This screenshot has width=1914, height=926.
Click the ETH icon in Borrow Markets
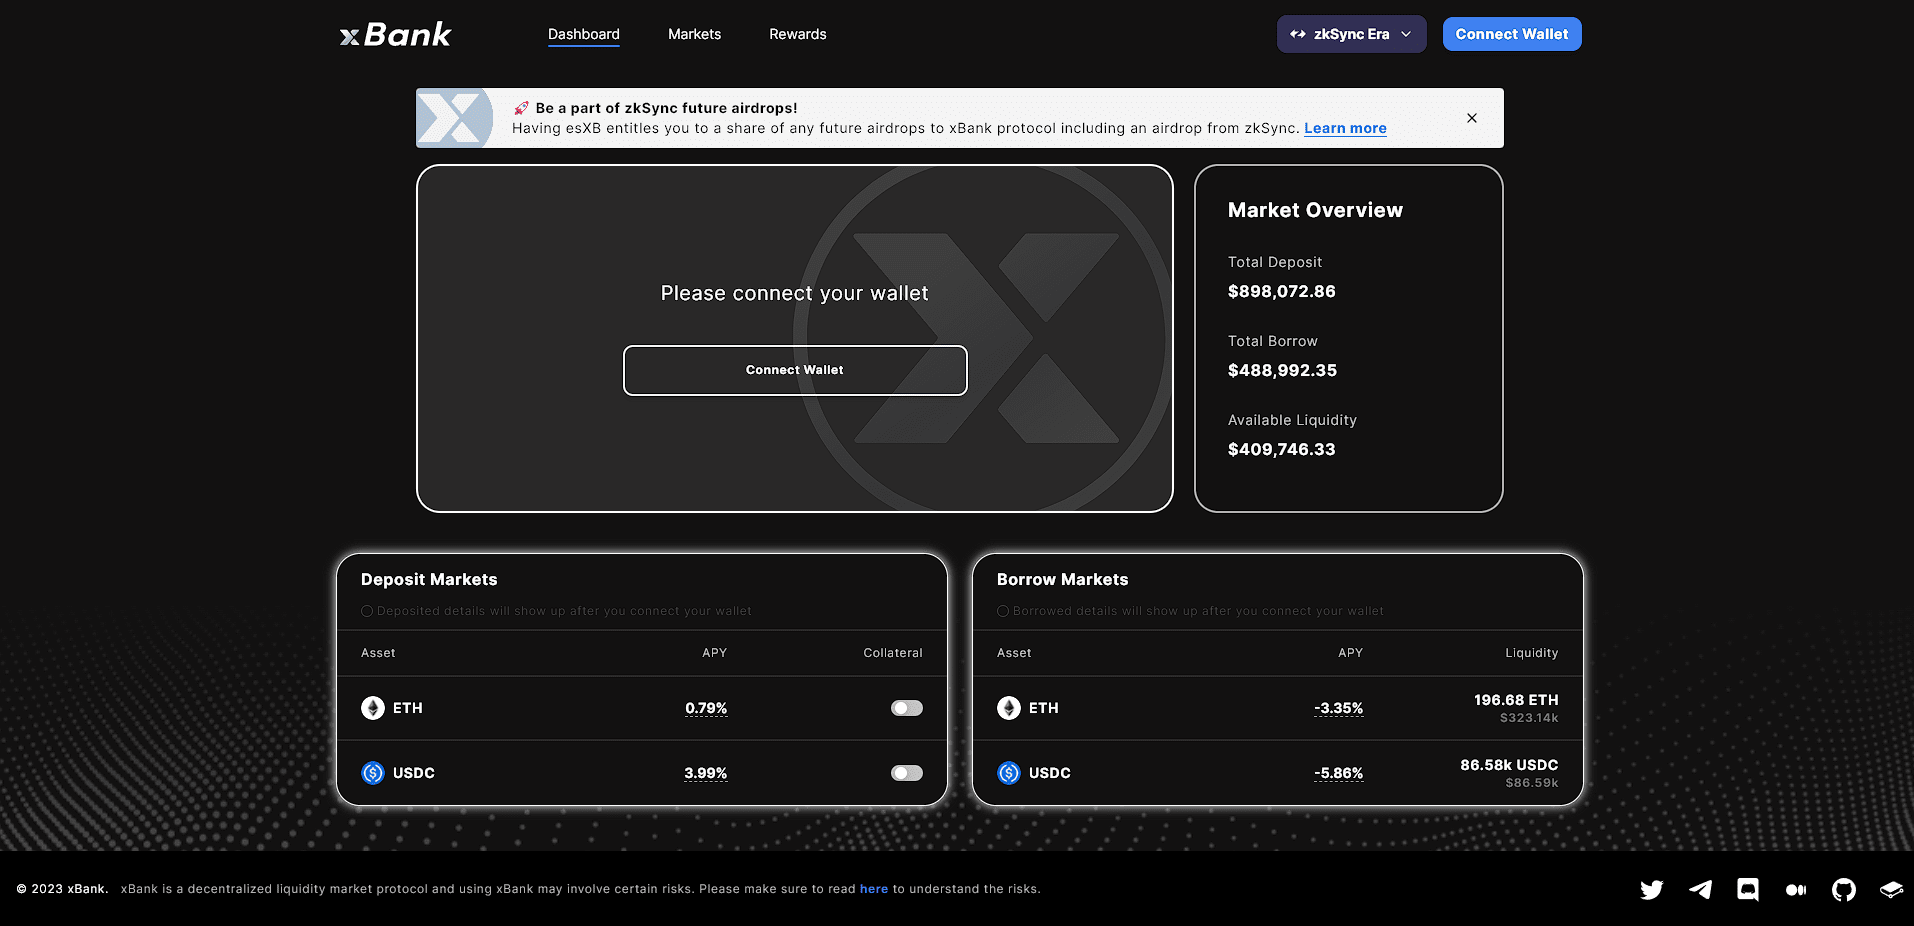(x=1009, y=708)
